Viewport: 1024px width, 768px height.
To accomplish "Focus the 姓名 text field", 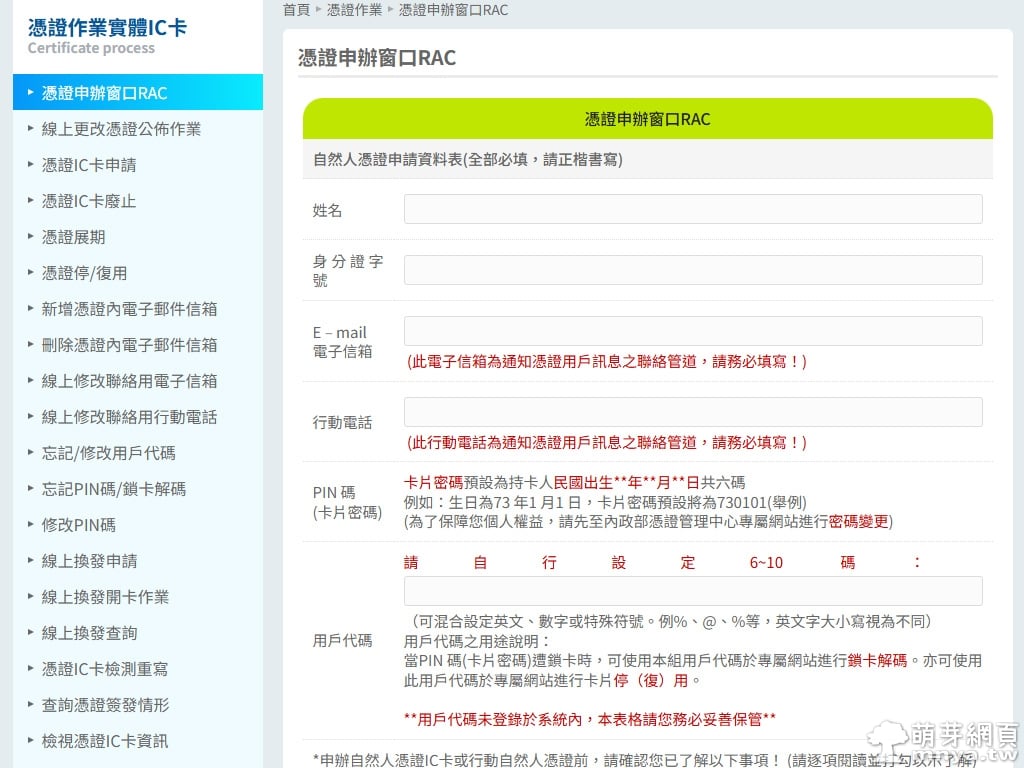I will pos(692,209).
